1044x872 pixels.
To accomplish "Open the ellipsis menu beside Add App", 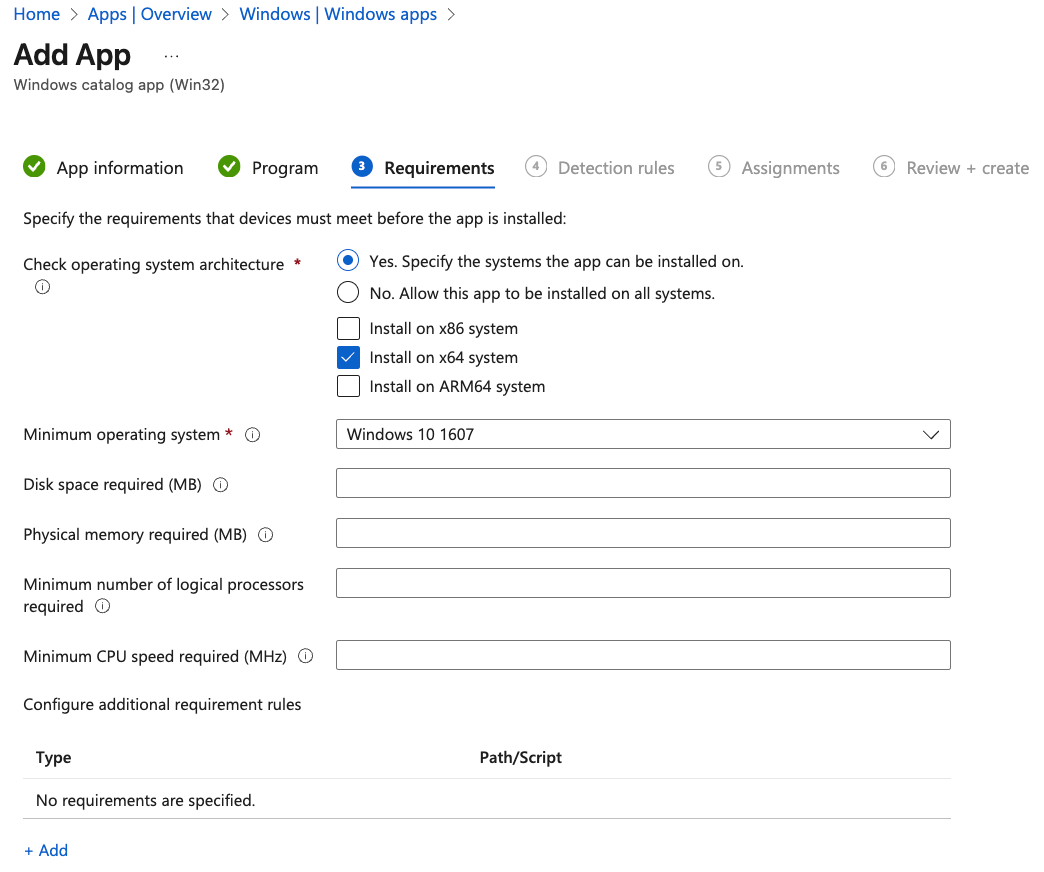I will click(x=171, y=56).
